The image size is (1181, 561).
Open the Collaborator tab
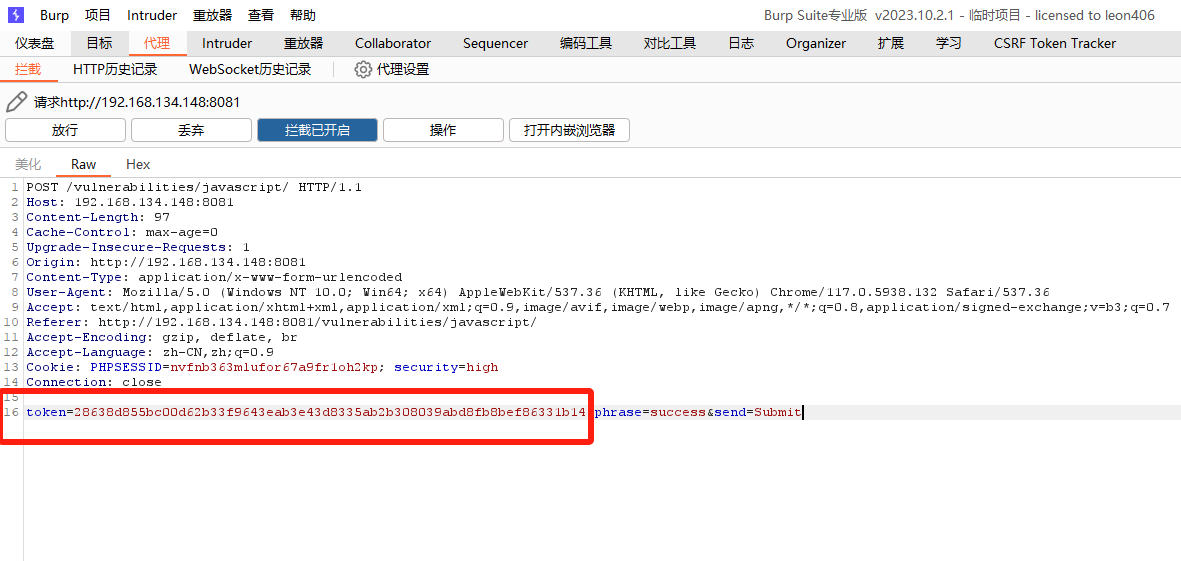coord(393,44)
